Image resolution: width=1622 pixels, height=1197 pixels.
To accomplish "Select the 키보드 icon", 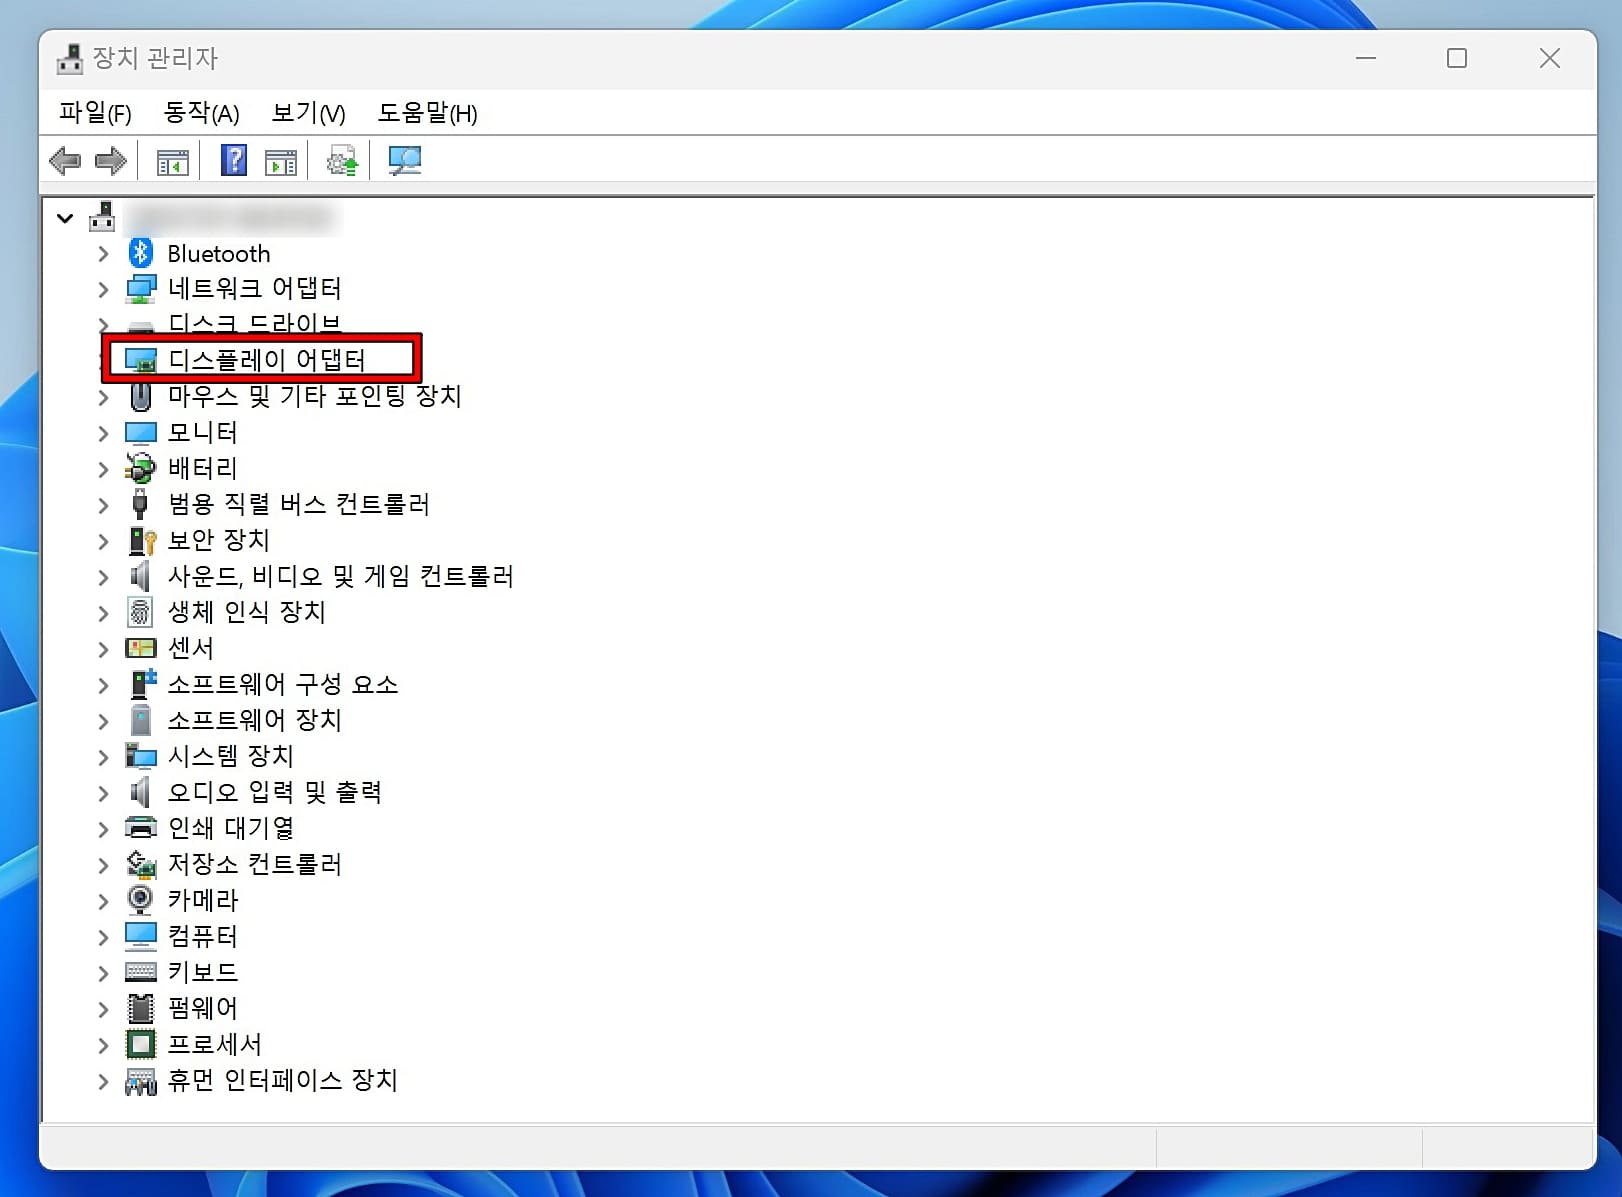I will 141,972.
